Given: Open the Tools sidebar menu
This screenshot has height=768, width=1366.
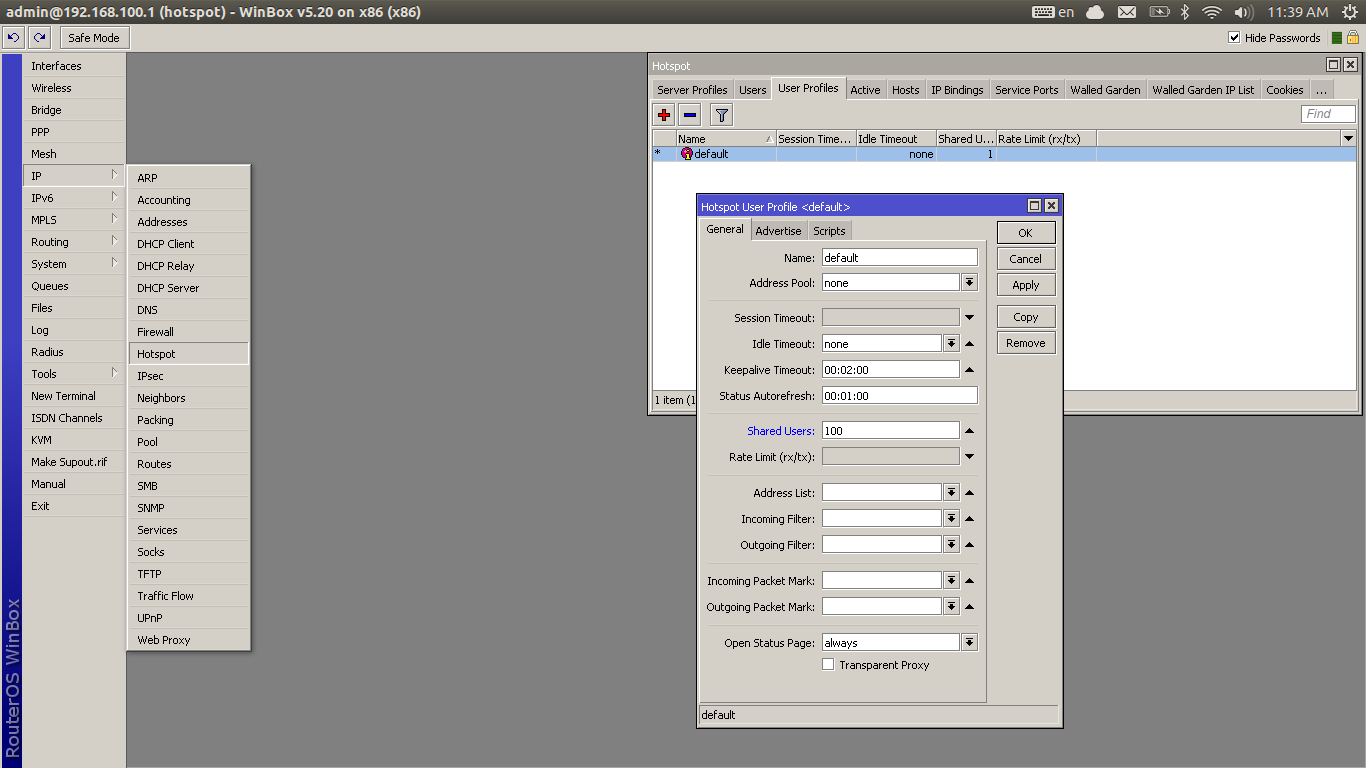Looking at the screenshot, I should [74, 374].
